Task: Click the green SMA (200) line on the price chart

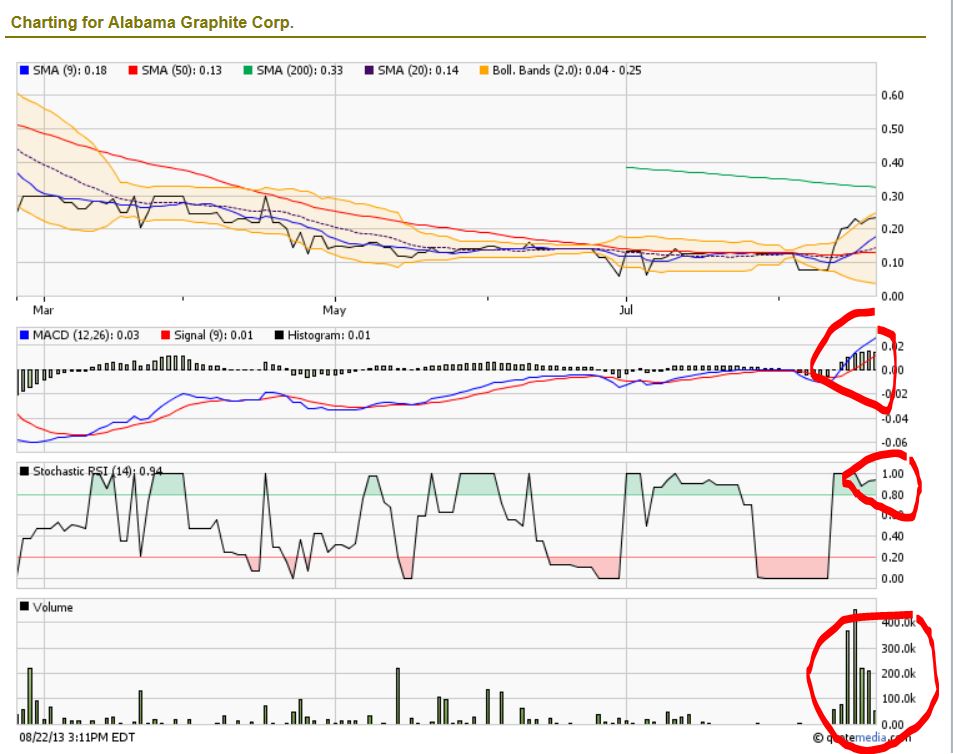Action: 750,178
